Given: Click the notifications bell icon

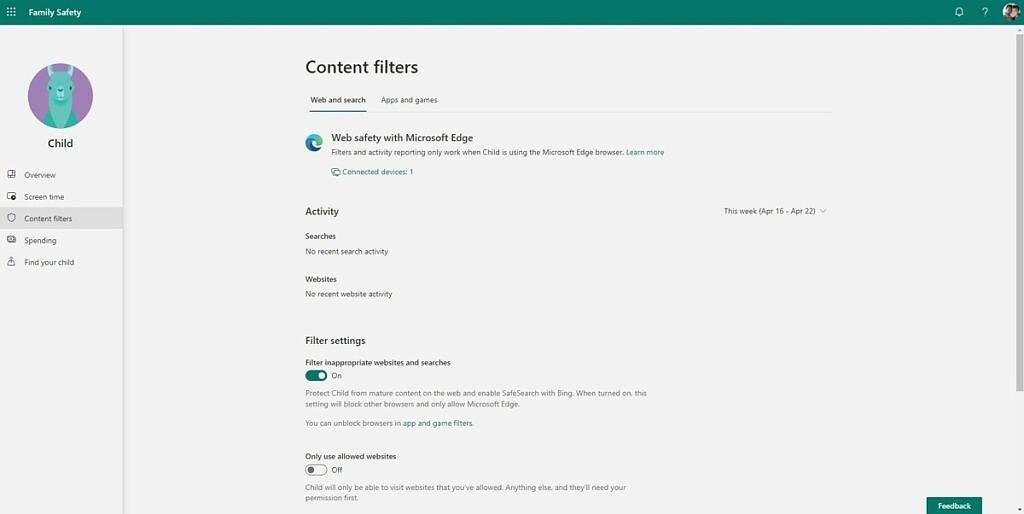Looking at the screenshot, I should (x=959, y=12).
